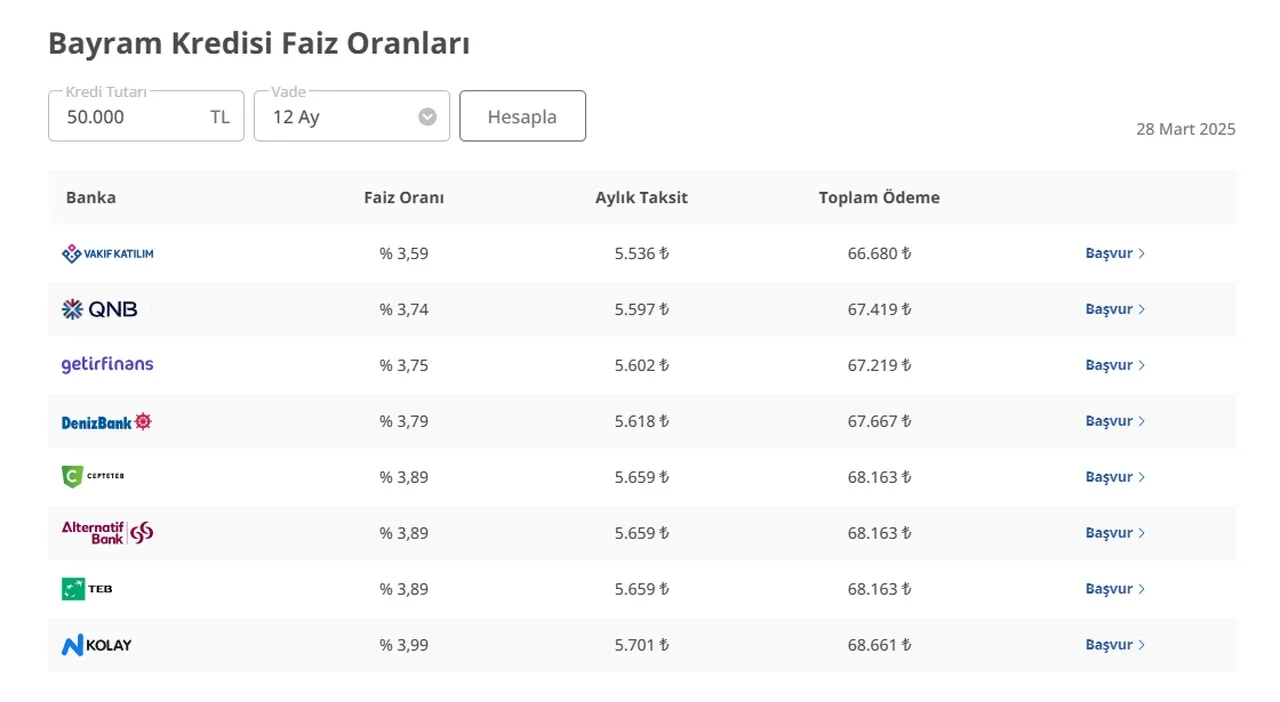The image size is (1280, 702).
Task: Click the QNB bank logo
Action: 99,310
